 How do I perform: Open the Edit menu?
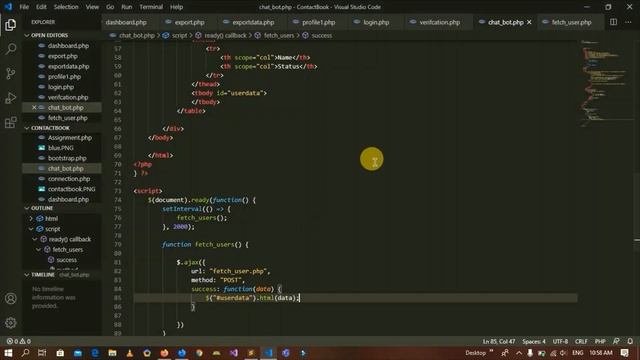41,7
